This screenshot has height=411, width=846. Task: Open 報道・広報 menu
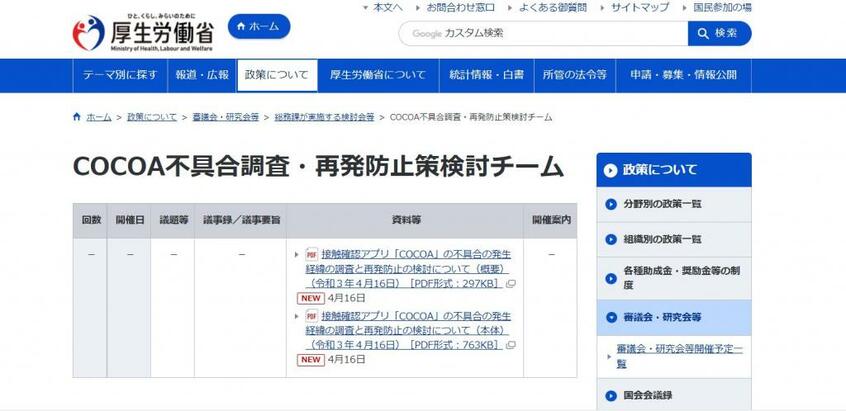tap(202, 76)
